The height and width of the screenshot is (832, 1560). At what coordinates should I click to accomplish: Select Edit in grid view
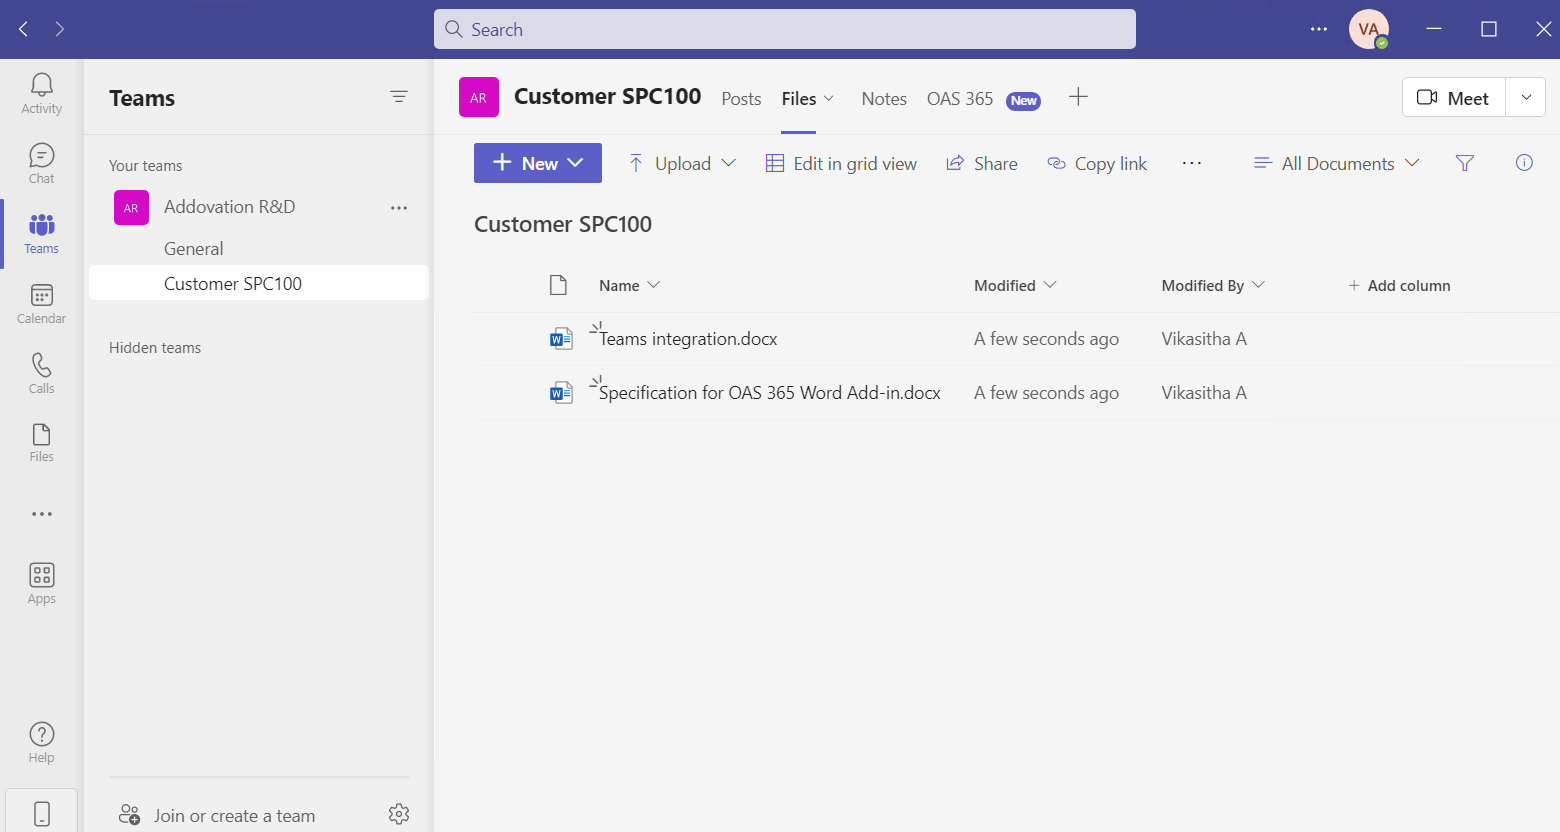pyautogui.click(x=841, y=163)
